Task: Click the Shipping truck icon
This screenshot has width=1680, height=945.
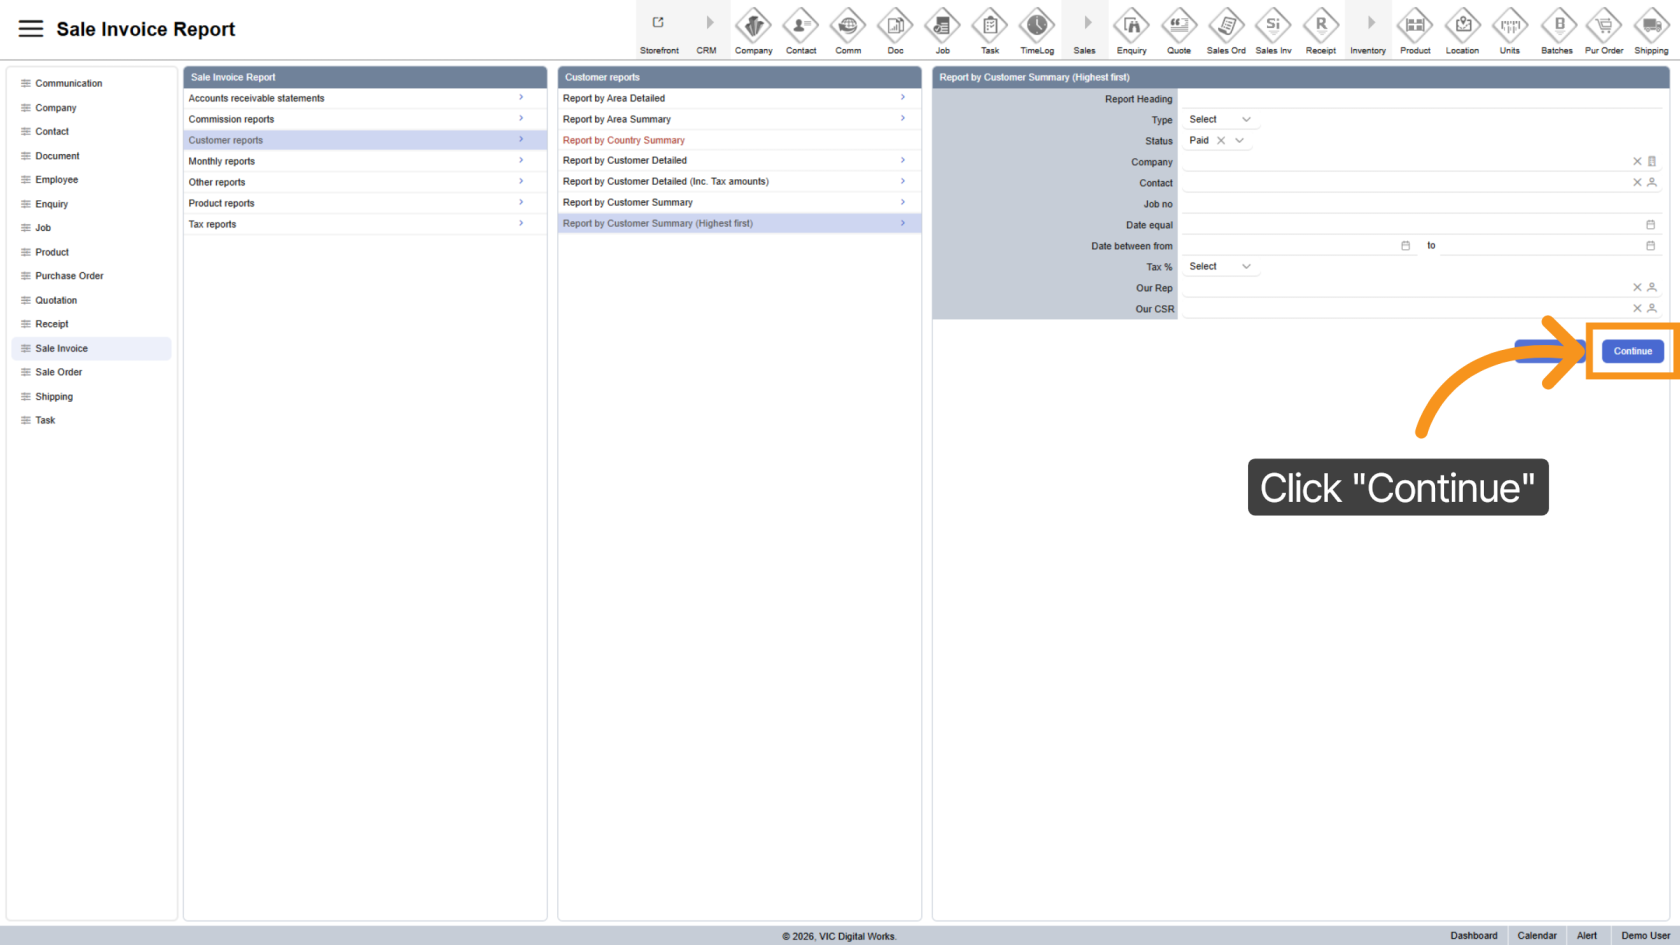Action: point(1650,25)
